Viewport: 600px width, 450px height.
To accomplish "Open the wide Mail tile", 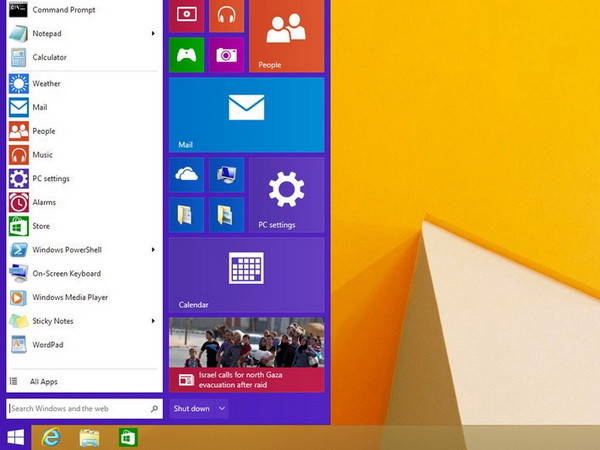I will pos(246,115).
